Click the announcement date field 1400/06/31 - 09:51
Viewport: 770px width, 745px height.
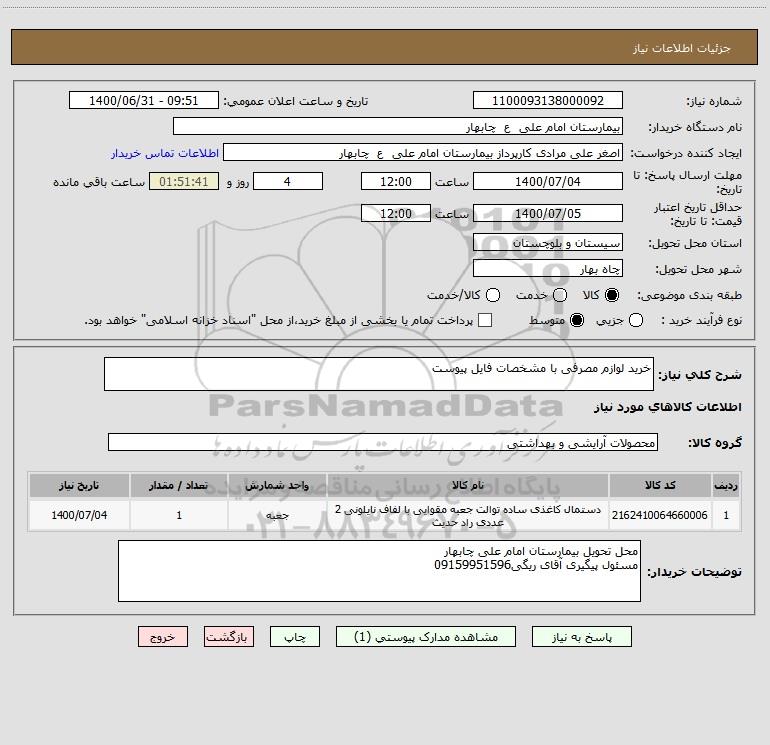click(x=143, y=100)
